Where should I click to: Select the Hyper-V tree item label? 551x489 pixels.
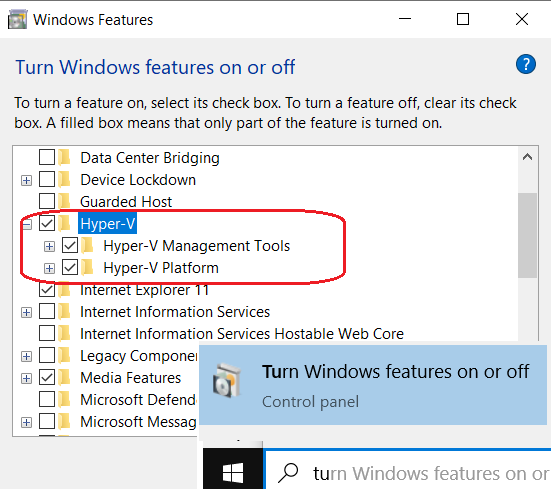tap(108, 223)
